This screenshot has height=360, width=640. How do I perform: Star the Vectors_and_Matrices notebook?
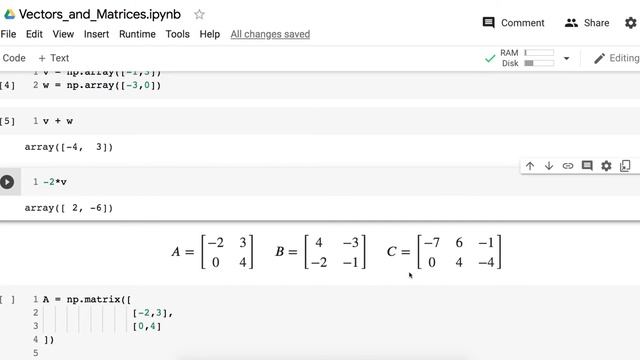point(199,15)
